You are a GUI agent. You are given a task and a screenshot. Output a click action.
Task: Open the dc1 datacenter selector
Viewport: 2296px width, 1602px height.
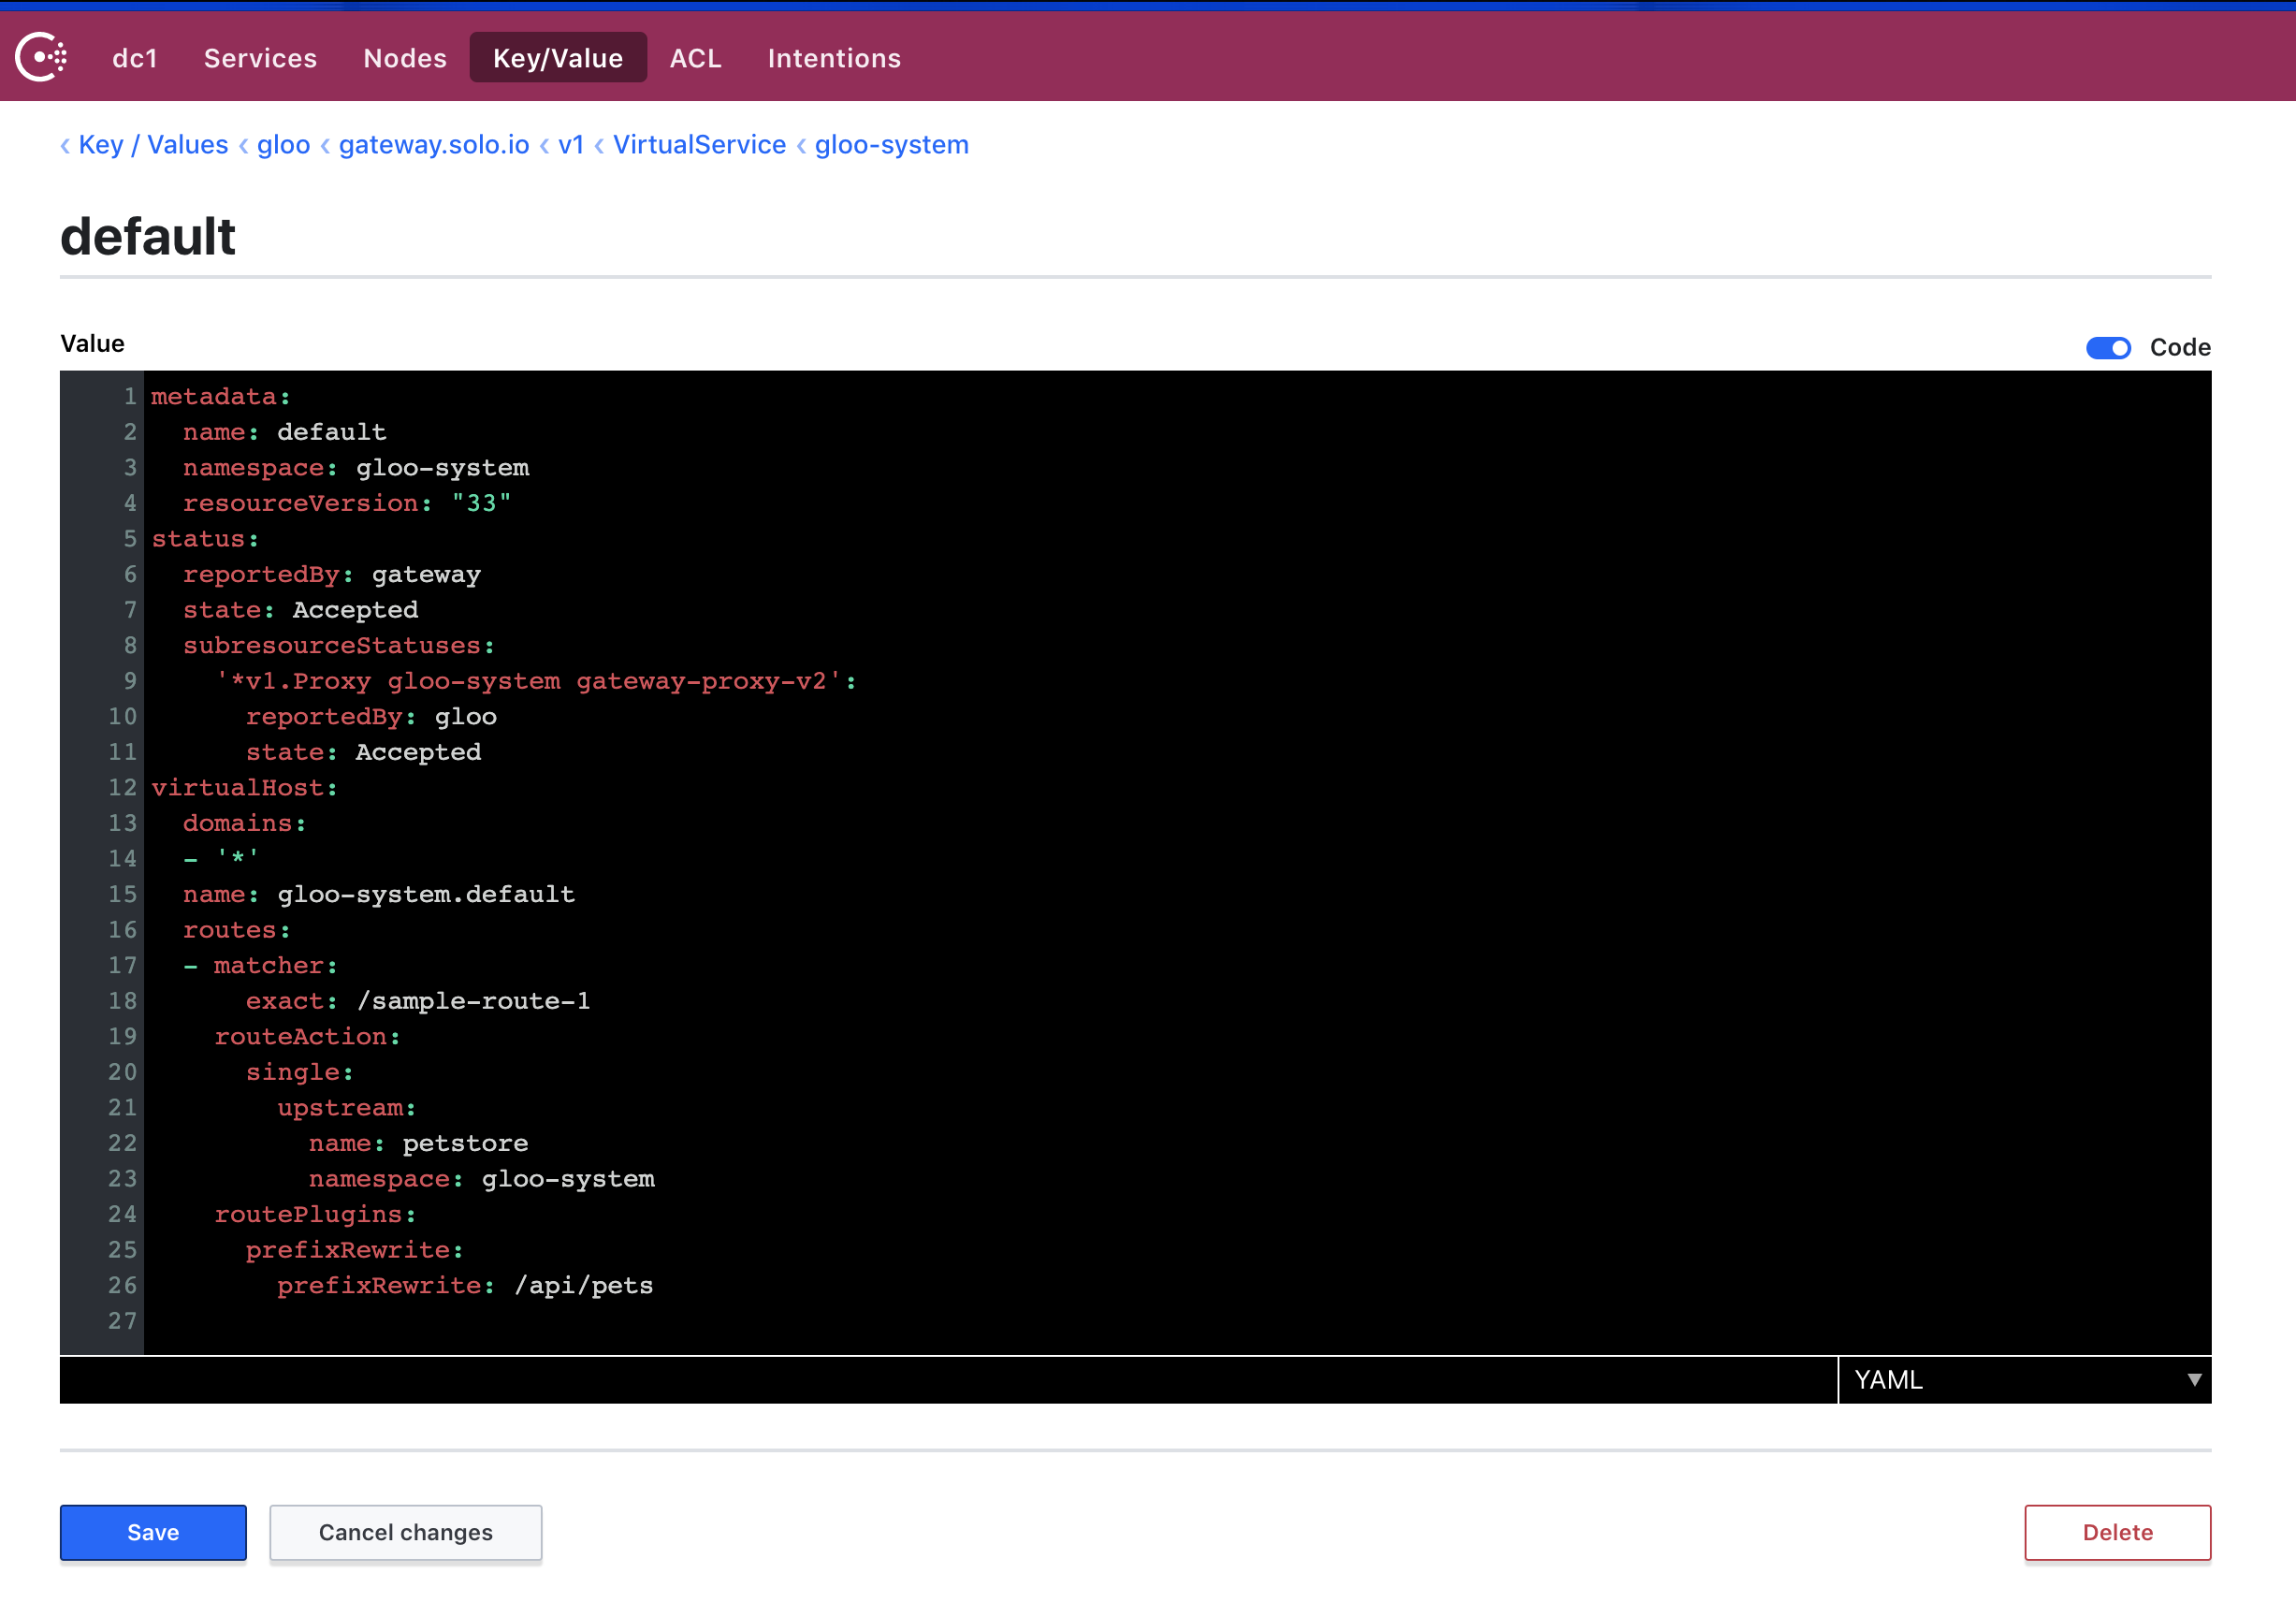click(x=135, y=58)
